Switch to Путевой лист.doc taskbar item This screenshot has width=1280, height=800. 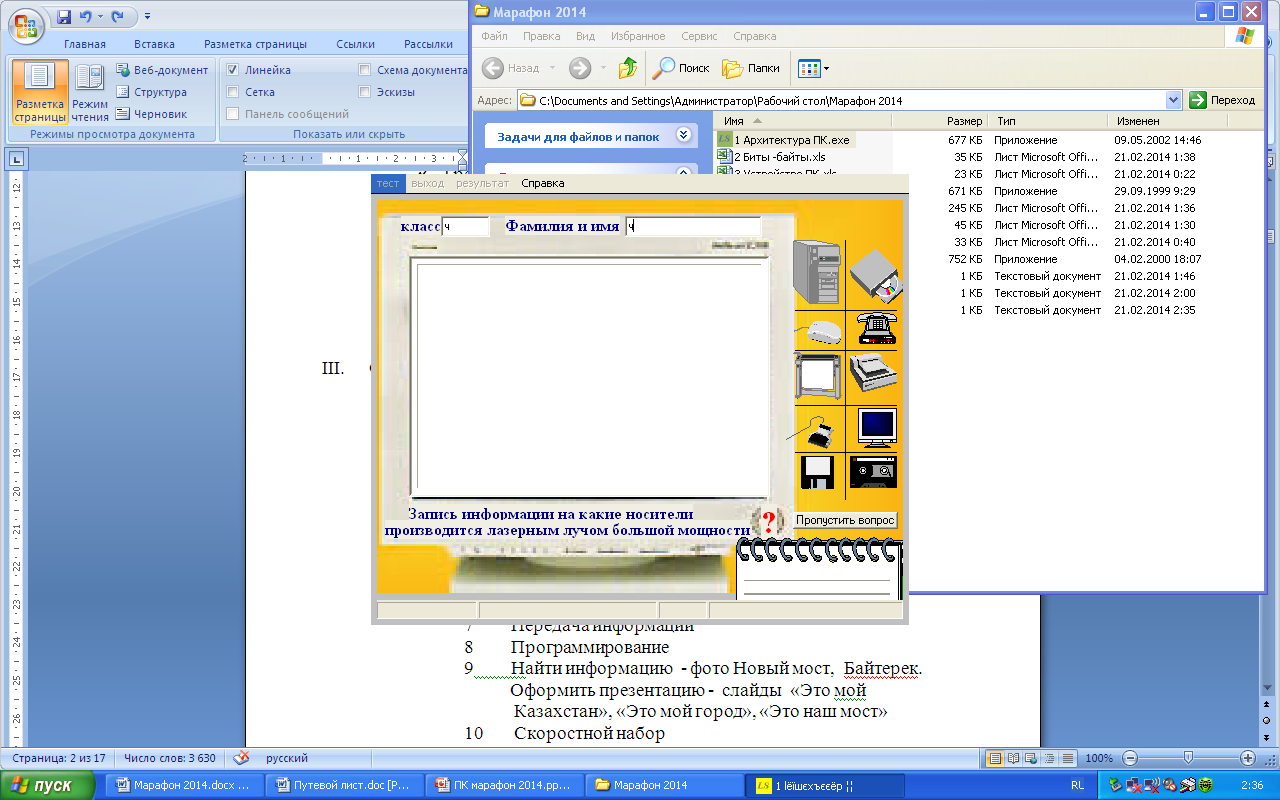point(345,786)
